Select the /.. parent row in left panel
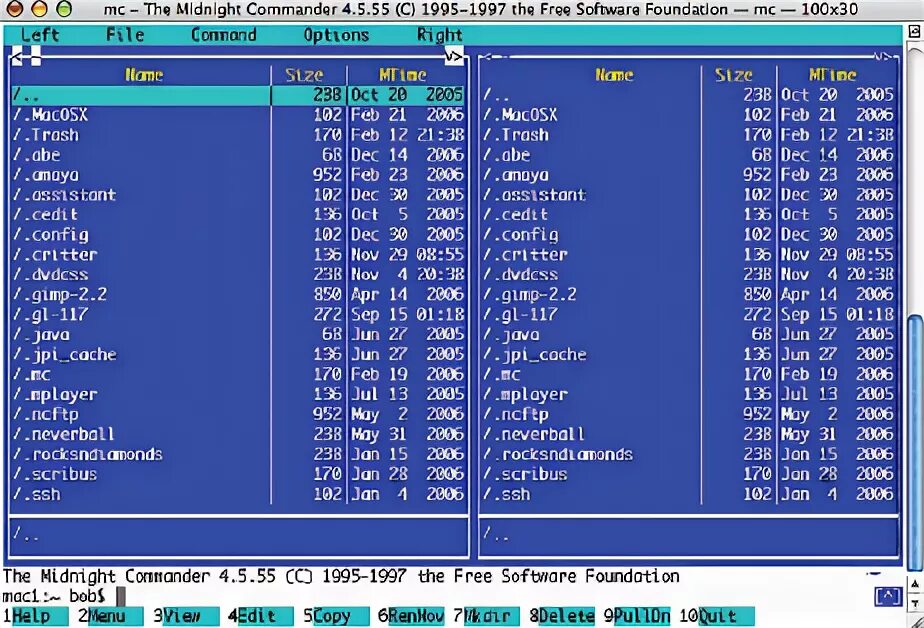Image resolution: width=924 pixels, height=628 pixels. click(x=238, y=95)
